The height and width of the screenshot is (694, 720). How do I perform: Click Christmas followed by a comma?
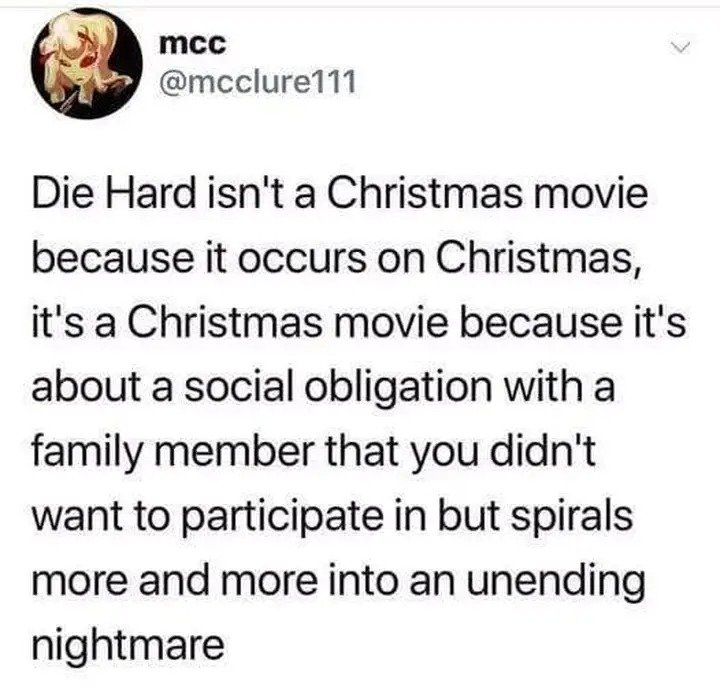pyautogui.click(x=535, y=260)
